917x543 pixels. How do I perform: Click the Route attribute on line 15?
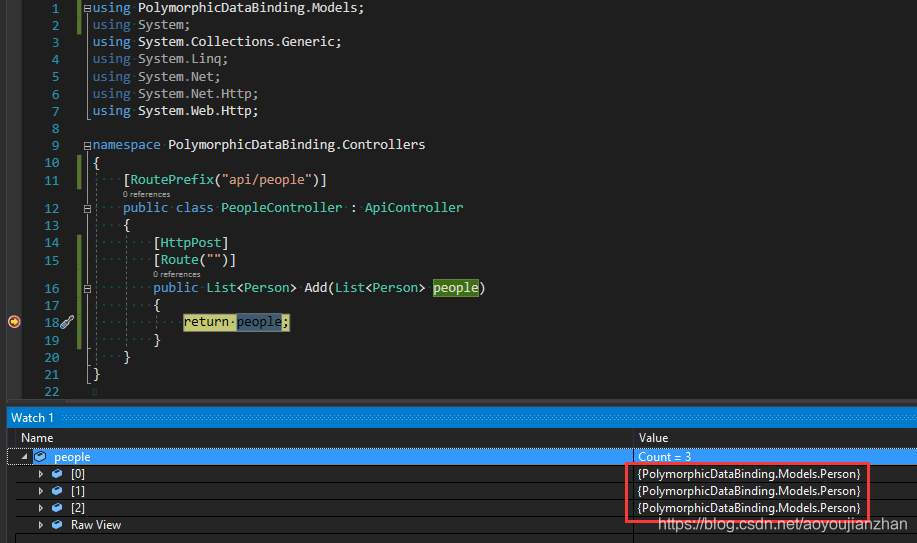180,260
